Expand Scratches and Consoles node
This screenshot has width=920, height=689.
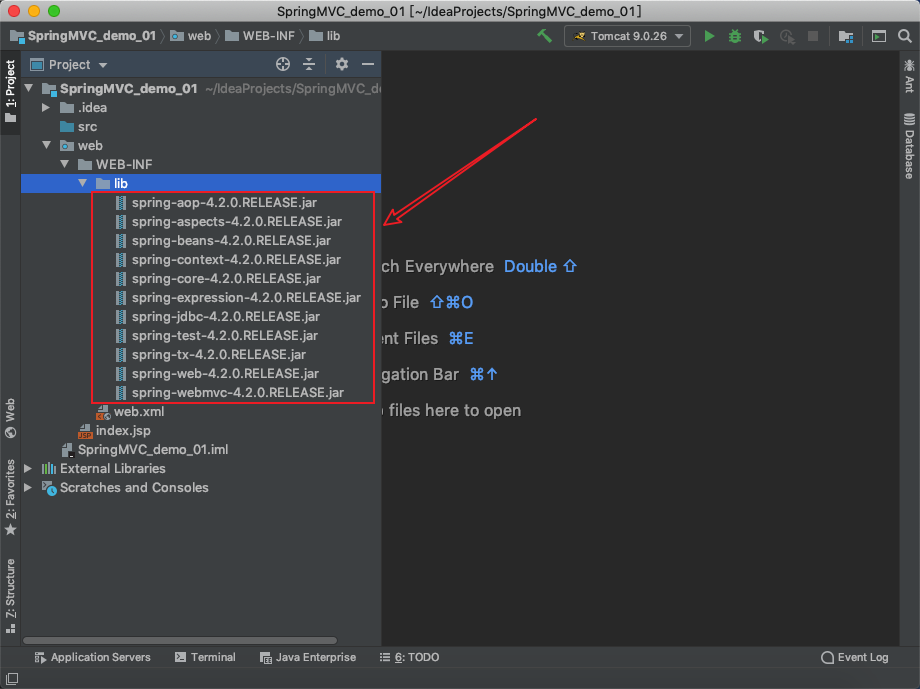[x=28, y=487]
